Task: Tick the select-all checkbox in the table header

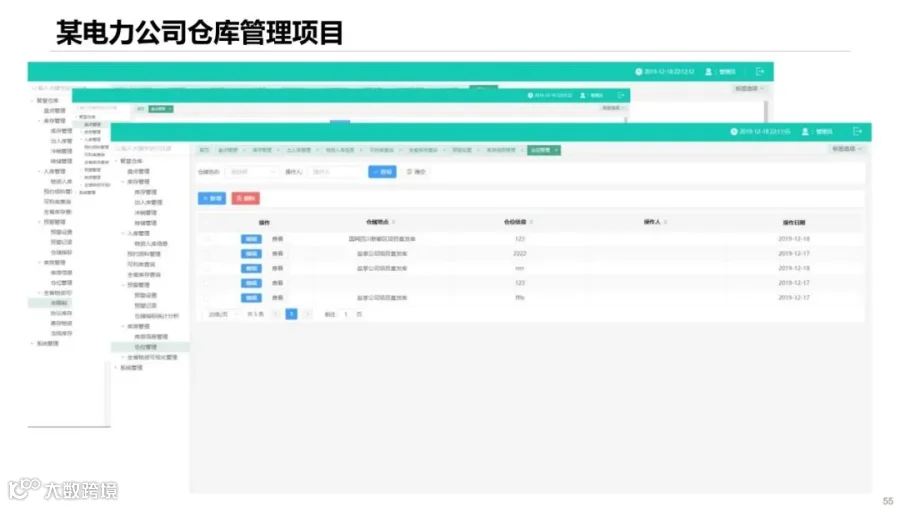Action: (x=207, y=222)
